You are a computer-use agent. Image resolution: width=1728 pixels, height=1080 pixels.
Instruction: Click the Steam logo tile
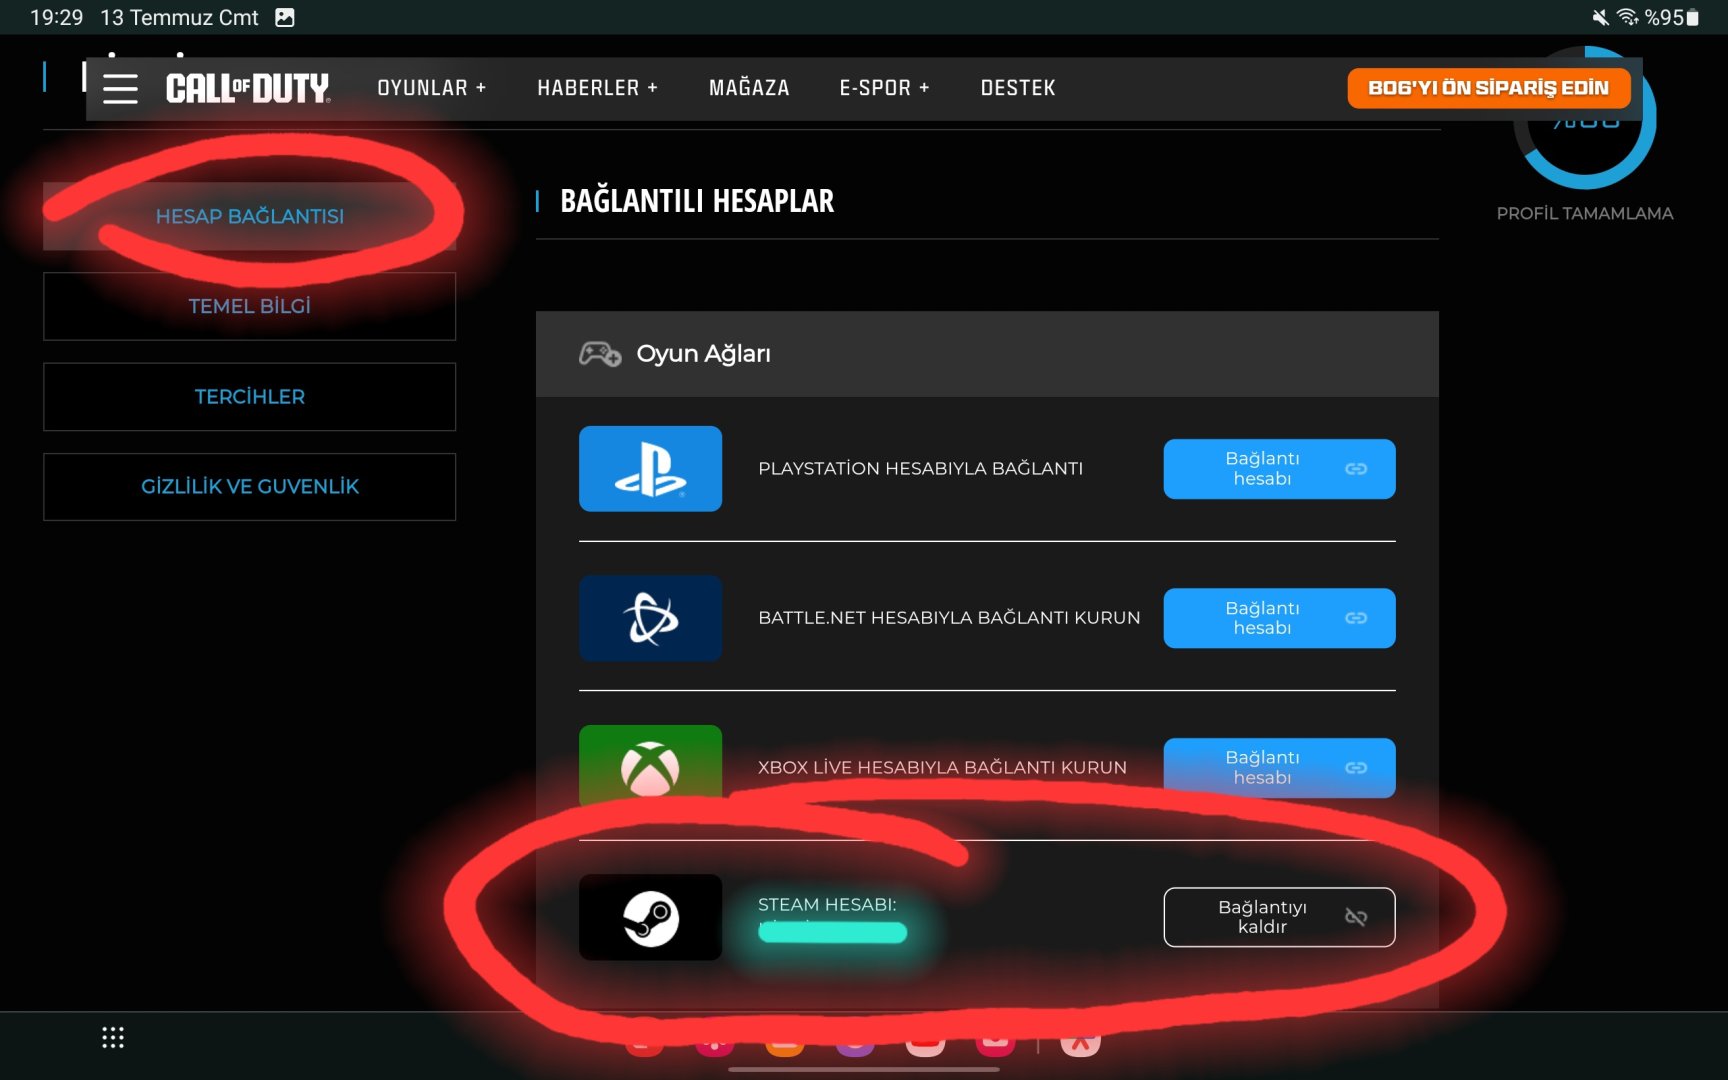click(x=650, y=917)
